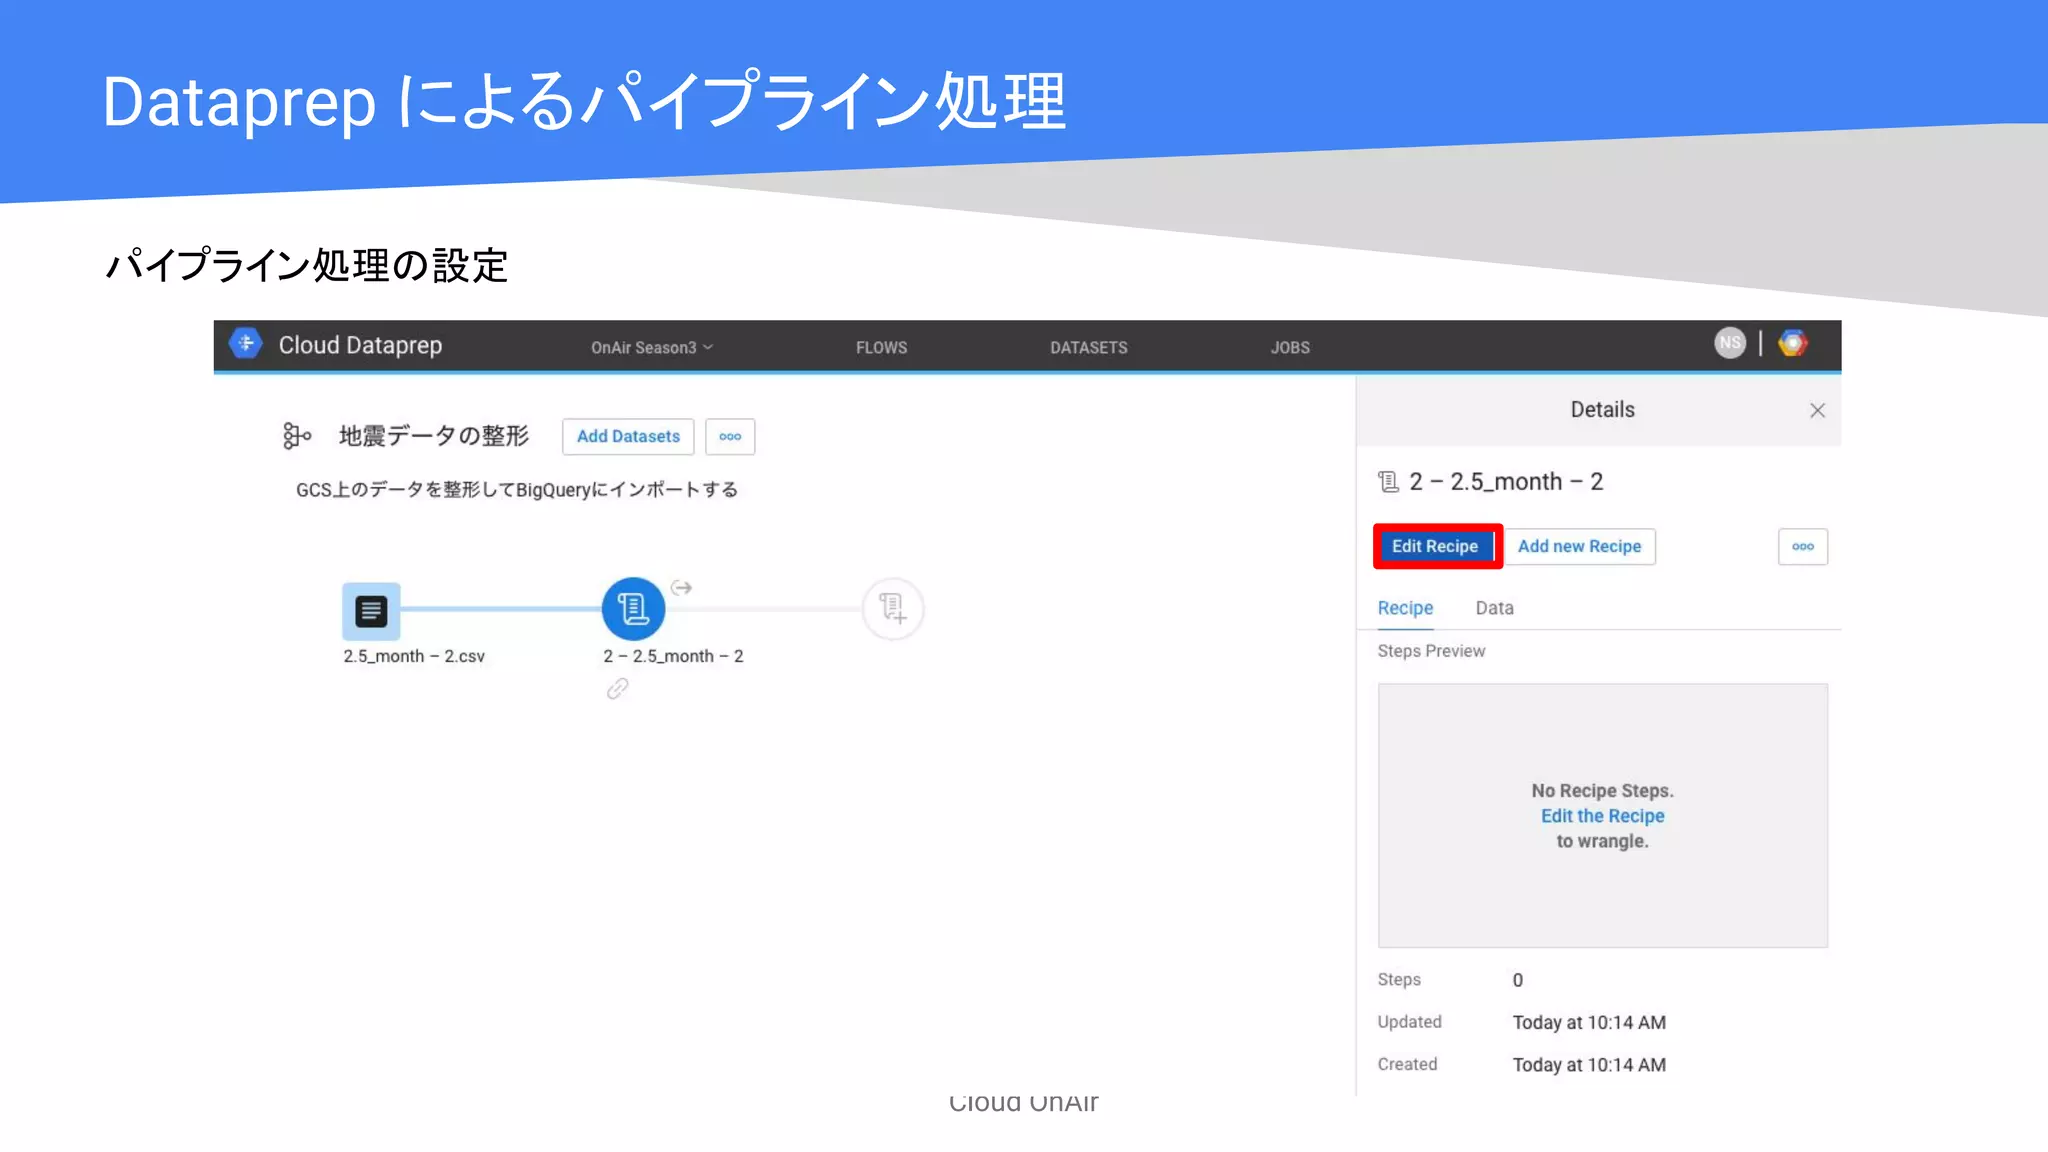
Task: Click the Edit Recipe button
Action: 1435,546
